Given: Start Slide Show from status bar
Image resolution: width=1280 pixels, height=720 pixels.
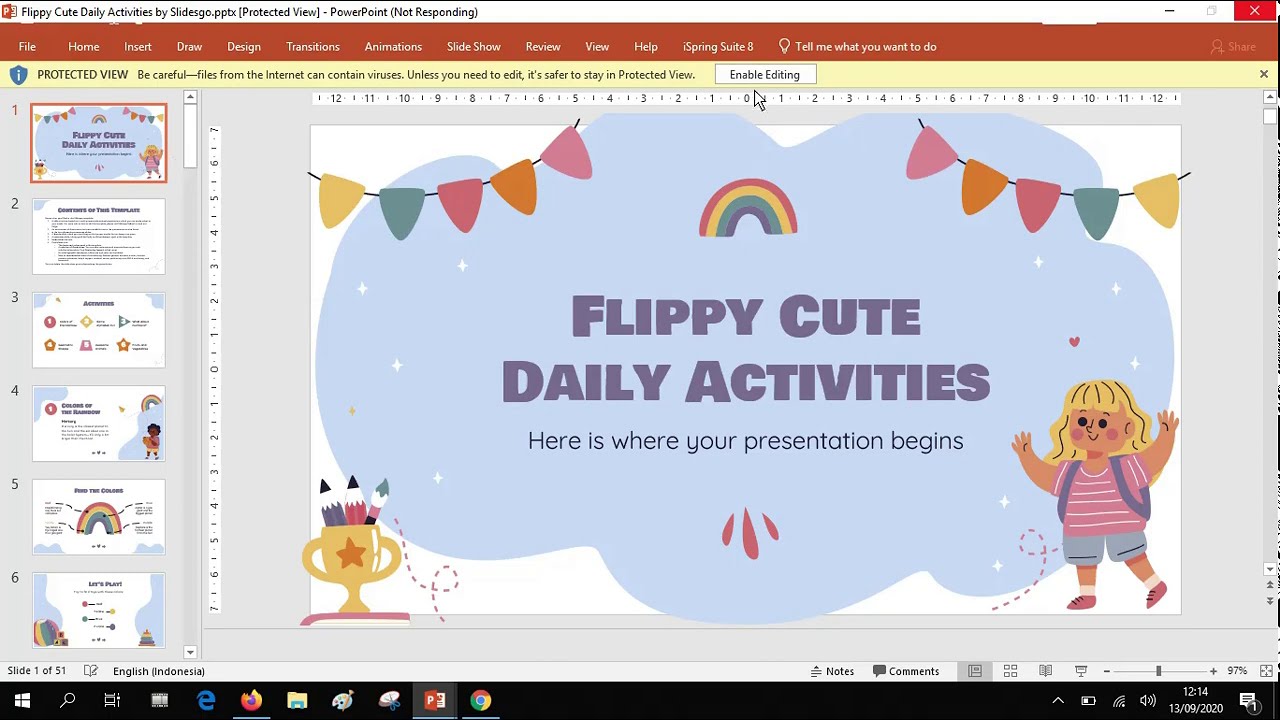Looking at the screenshot, I should pyautogui.click(x=1081, y=671).
